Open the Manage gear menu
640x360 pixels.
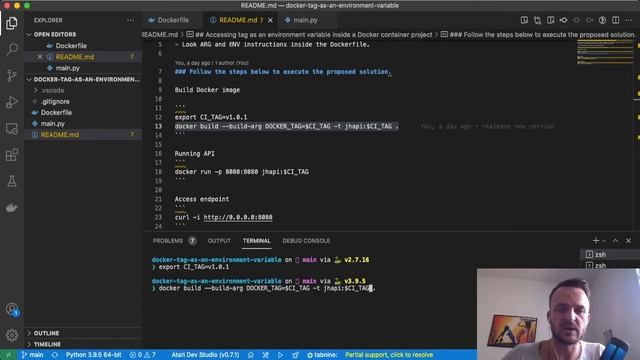click(x=12, y=335)
